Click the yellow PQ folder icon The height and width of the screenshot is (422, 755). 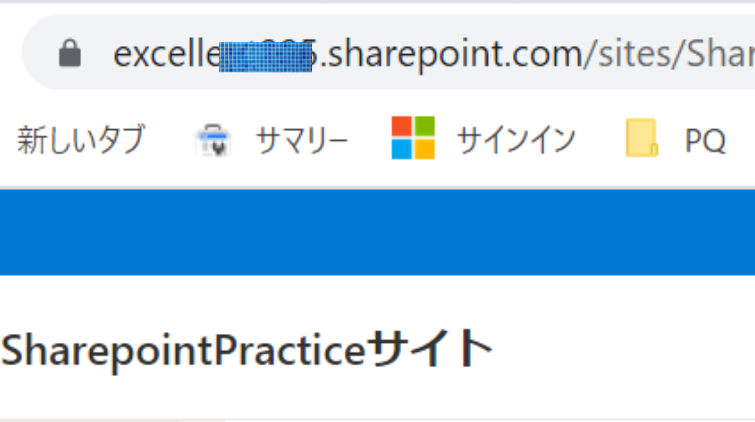[x=641, y=140]
